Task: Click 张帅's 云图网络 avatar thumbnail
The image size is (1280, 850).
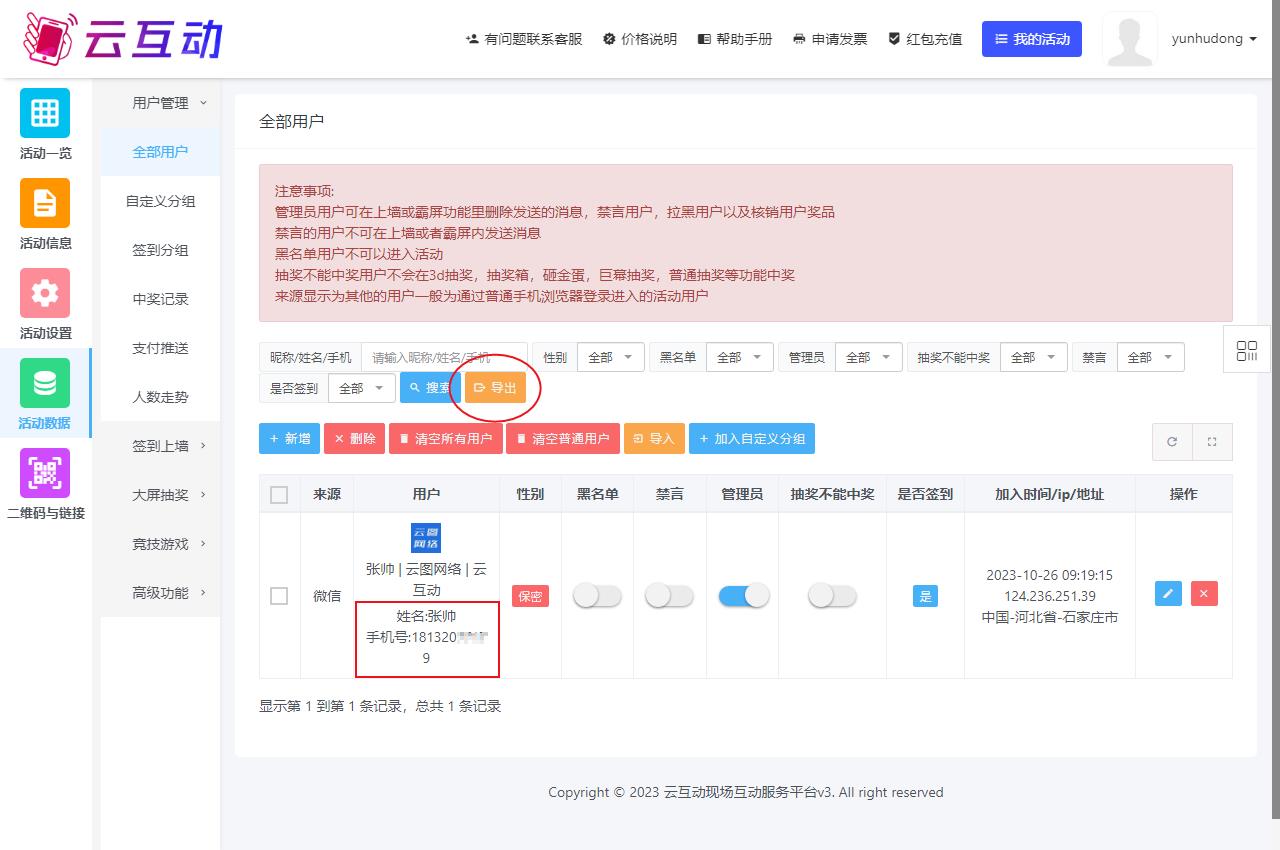Action: click(426, 538)
